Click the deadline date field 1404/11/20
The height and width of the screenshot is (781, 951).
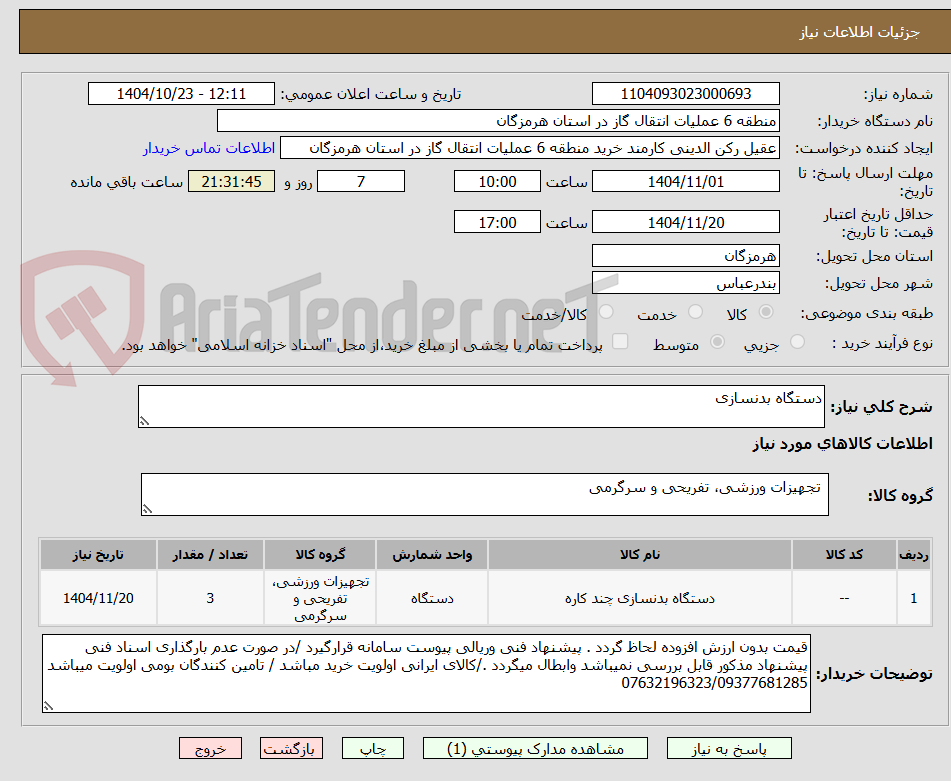click(x=686, y=221)
